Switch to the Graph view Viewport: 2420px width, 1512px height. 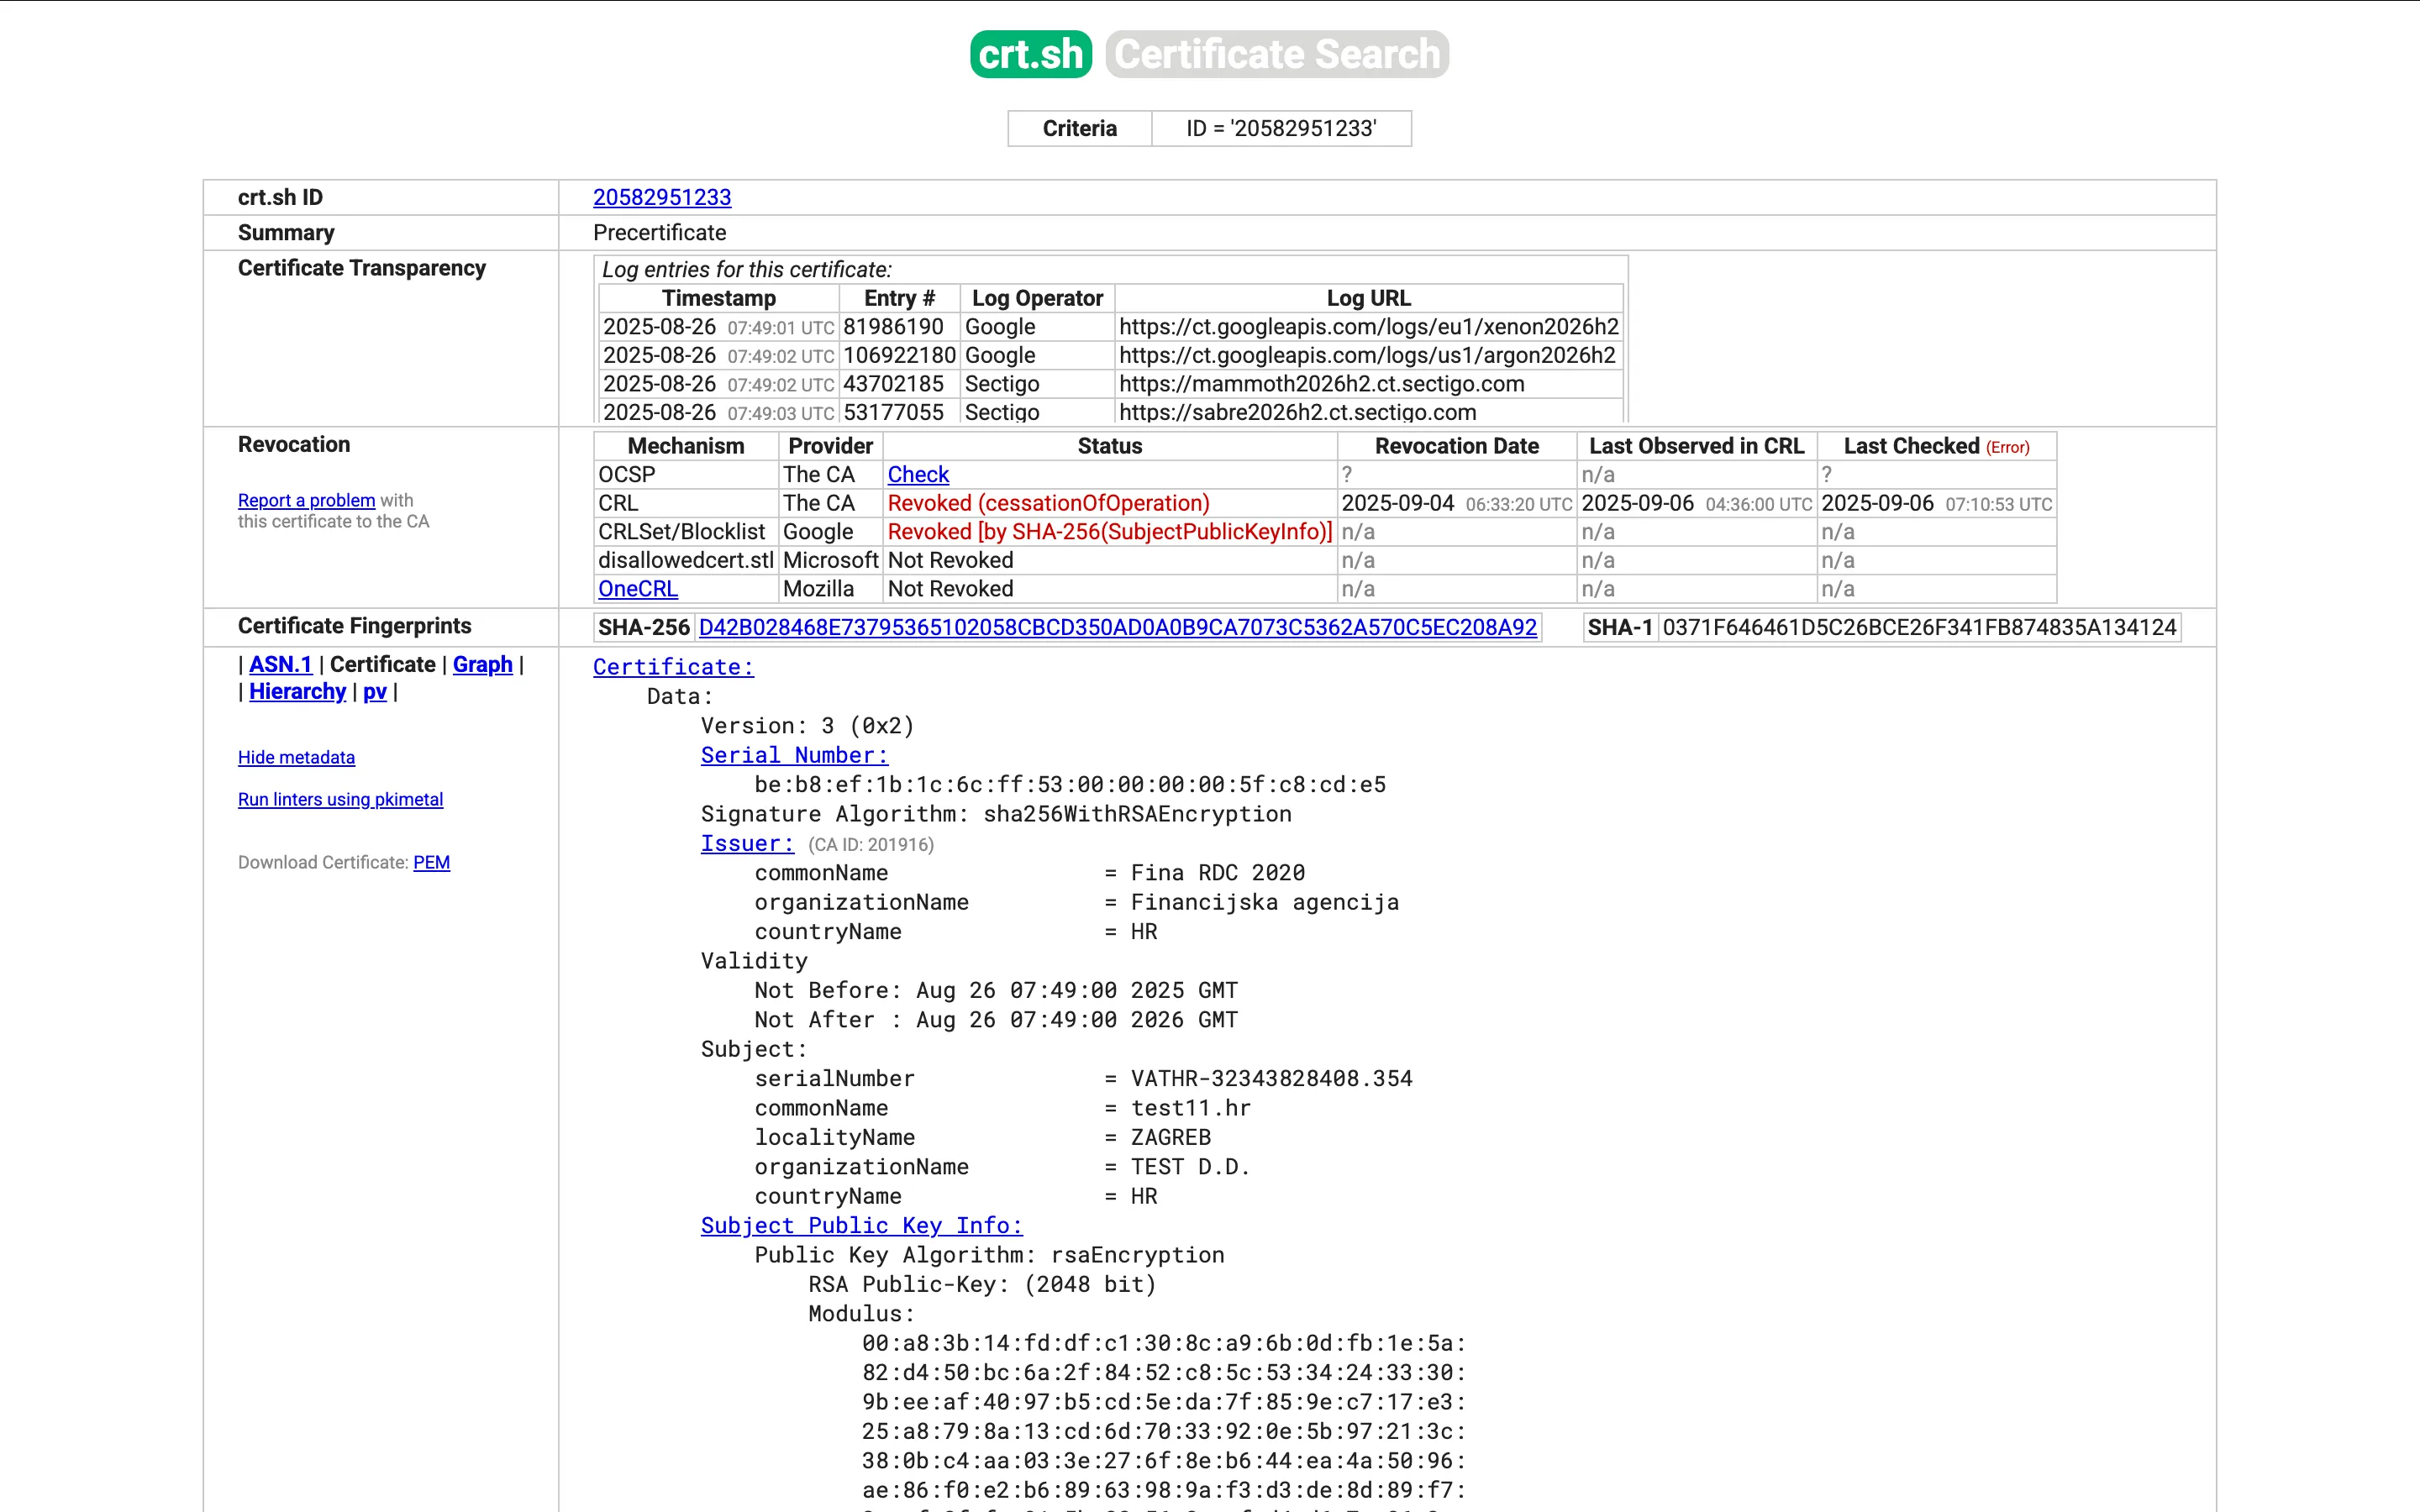[482, 664]
